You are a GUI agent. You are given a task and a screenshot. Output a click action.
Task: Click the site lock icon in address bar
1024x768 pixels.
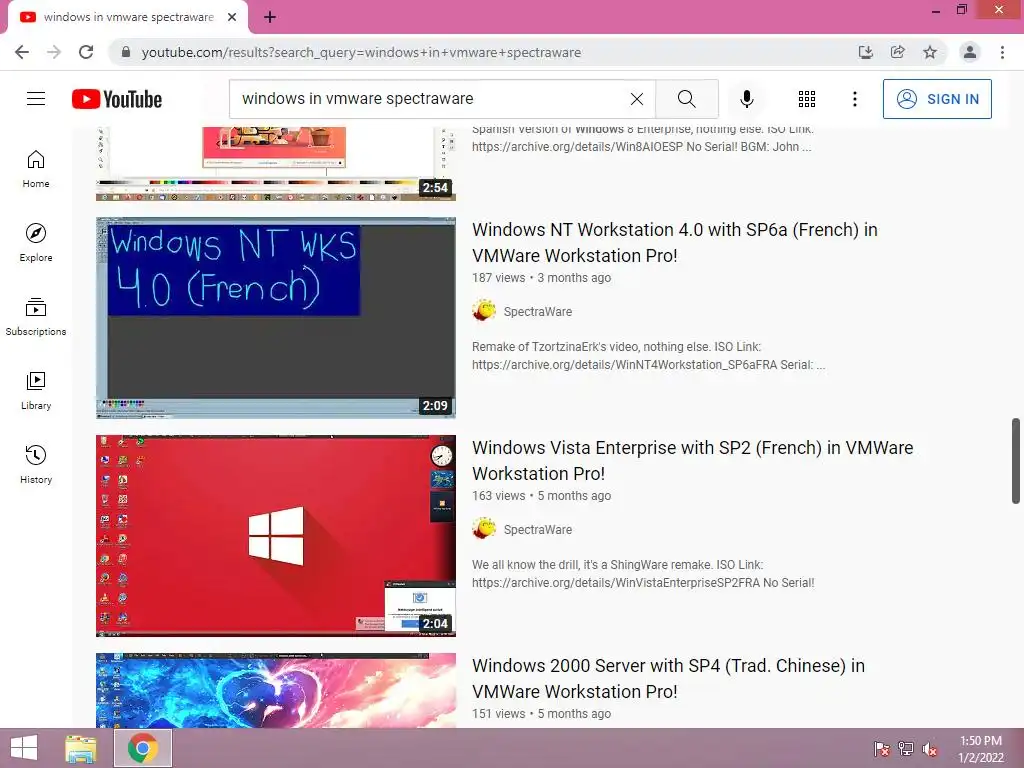point(126,52)
